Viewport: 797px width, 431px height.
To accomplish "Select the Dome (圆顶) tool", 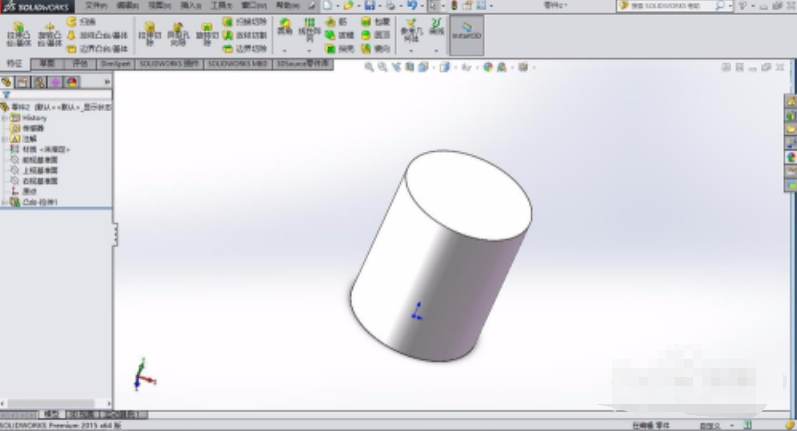I will (375, 35).
